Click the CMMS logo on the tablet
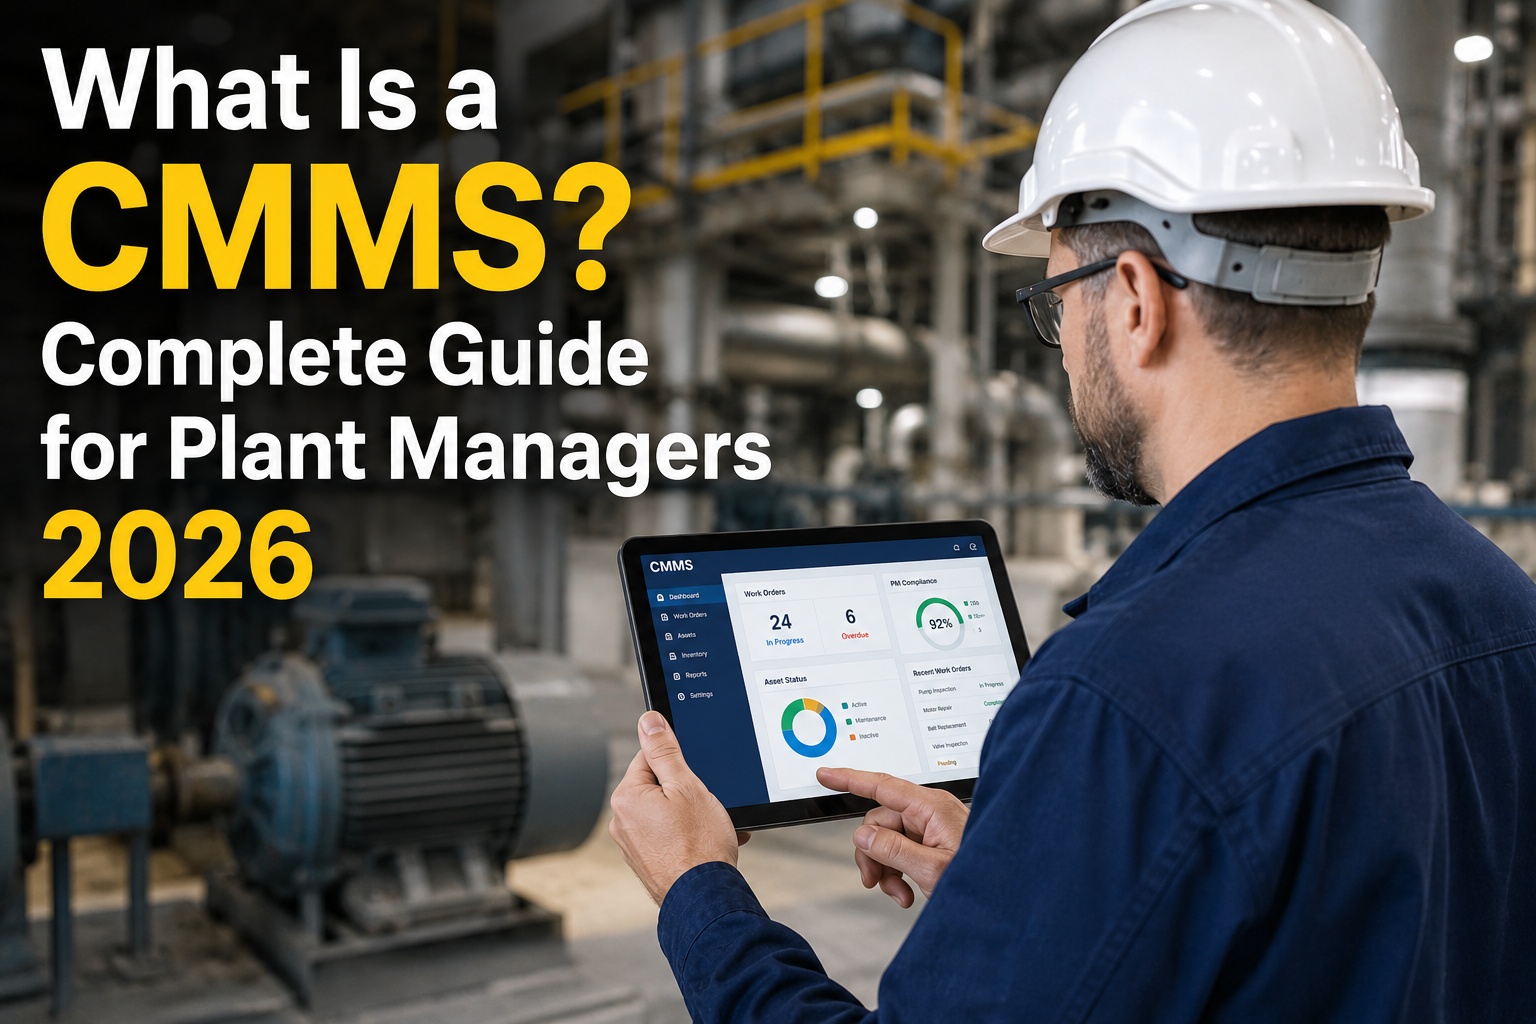1536x1024 pixels. tap(671, 566)
